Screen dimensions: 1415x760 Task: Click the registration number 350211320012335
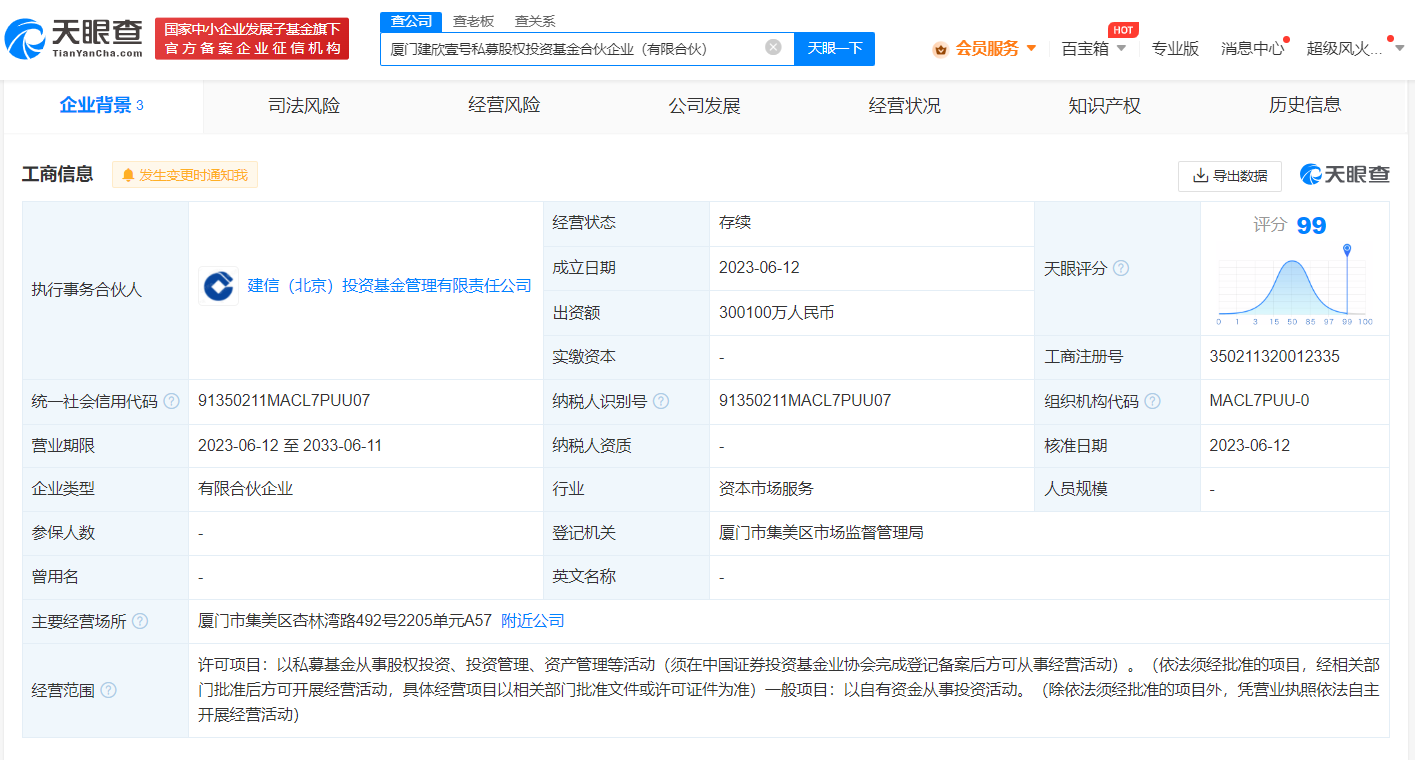[1274, 357]
